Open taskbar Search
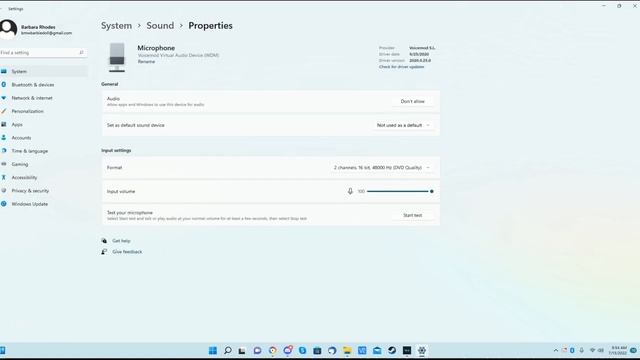This screenshot has width=640, height=360. (228, 350)
